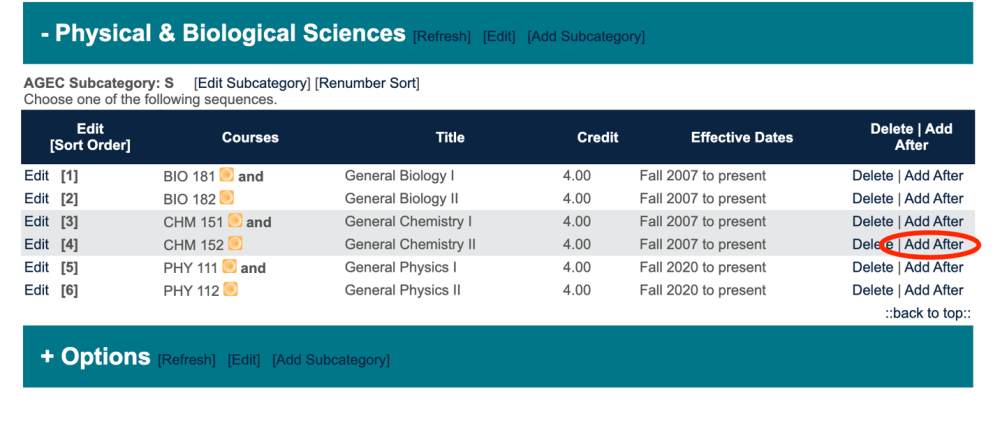This screenshot has width=1000, height=421.
Task: Jump back to top of page
Action: click(928, 313)
